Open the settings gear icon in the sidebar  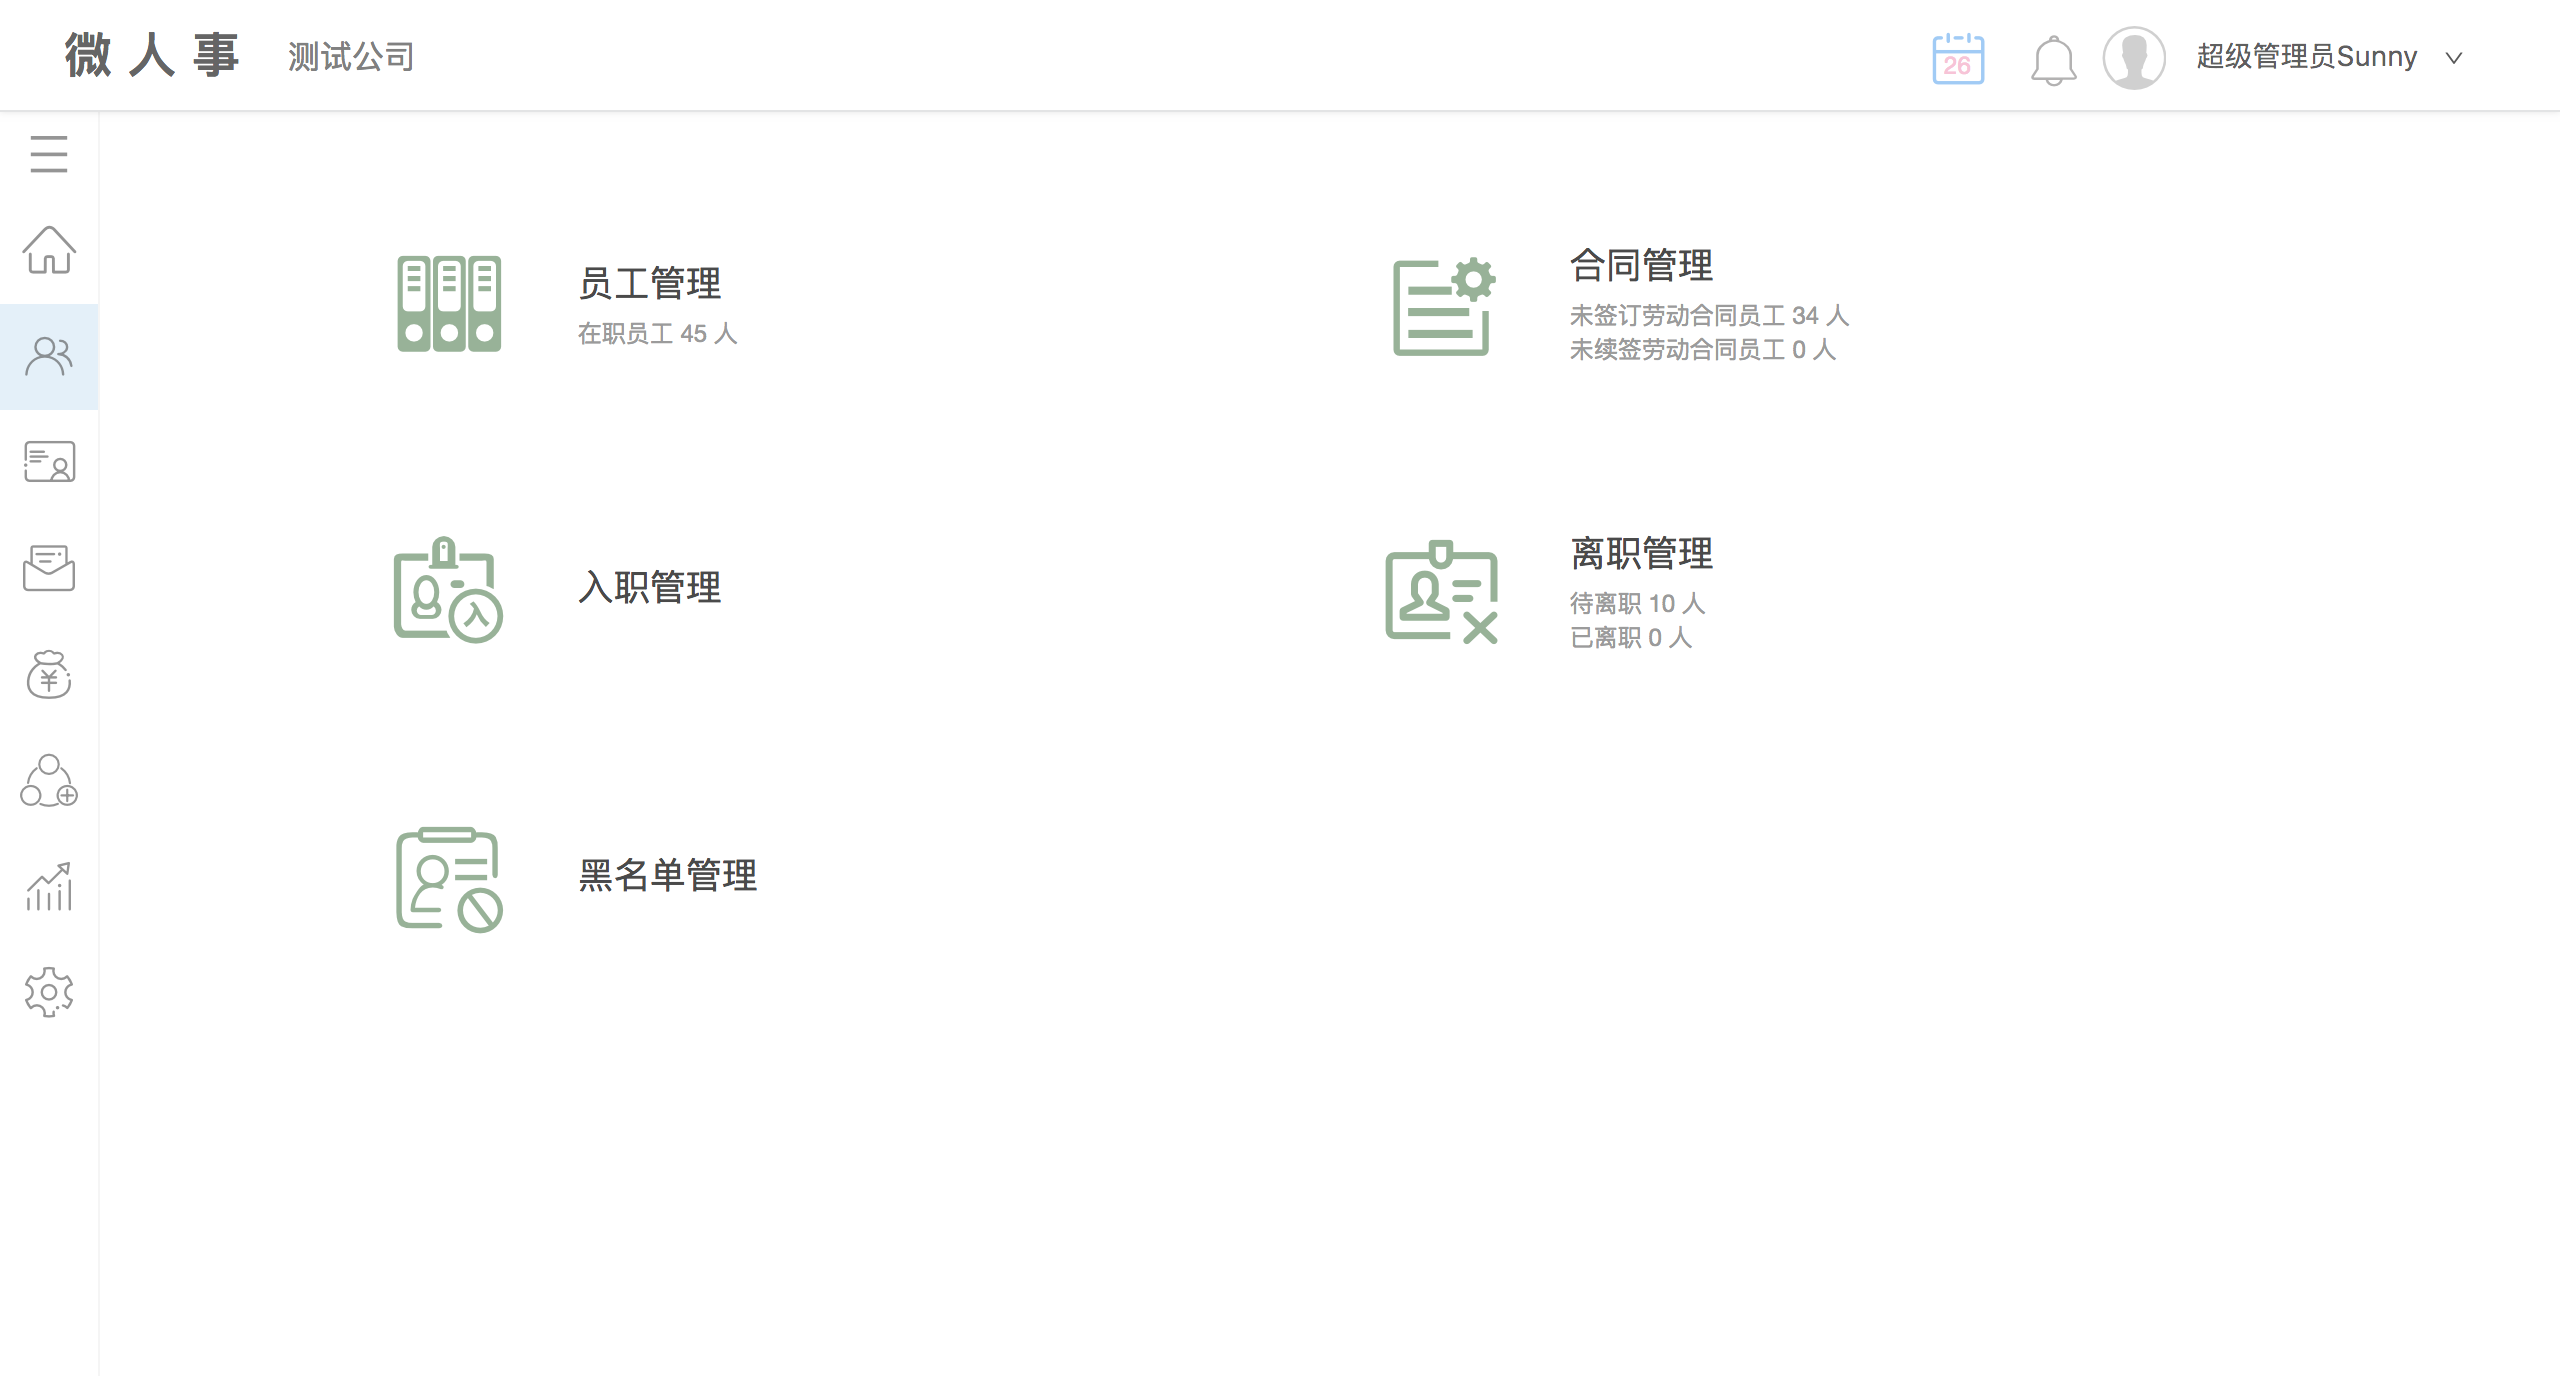(48, 992)
